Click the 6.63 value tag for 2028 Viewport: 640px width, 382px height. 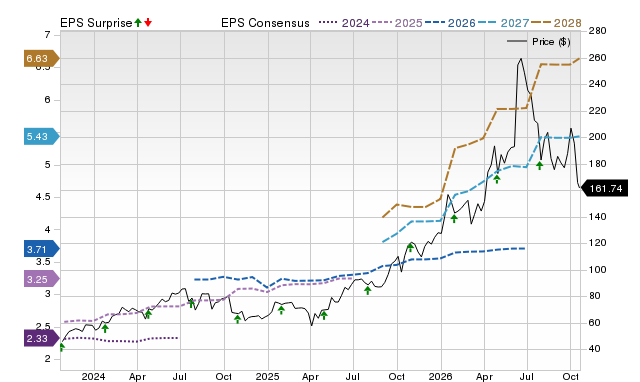pos(41,58)
